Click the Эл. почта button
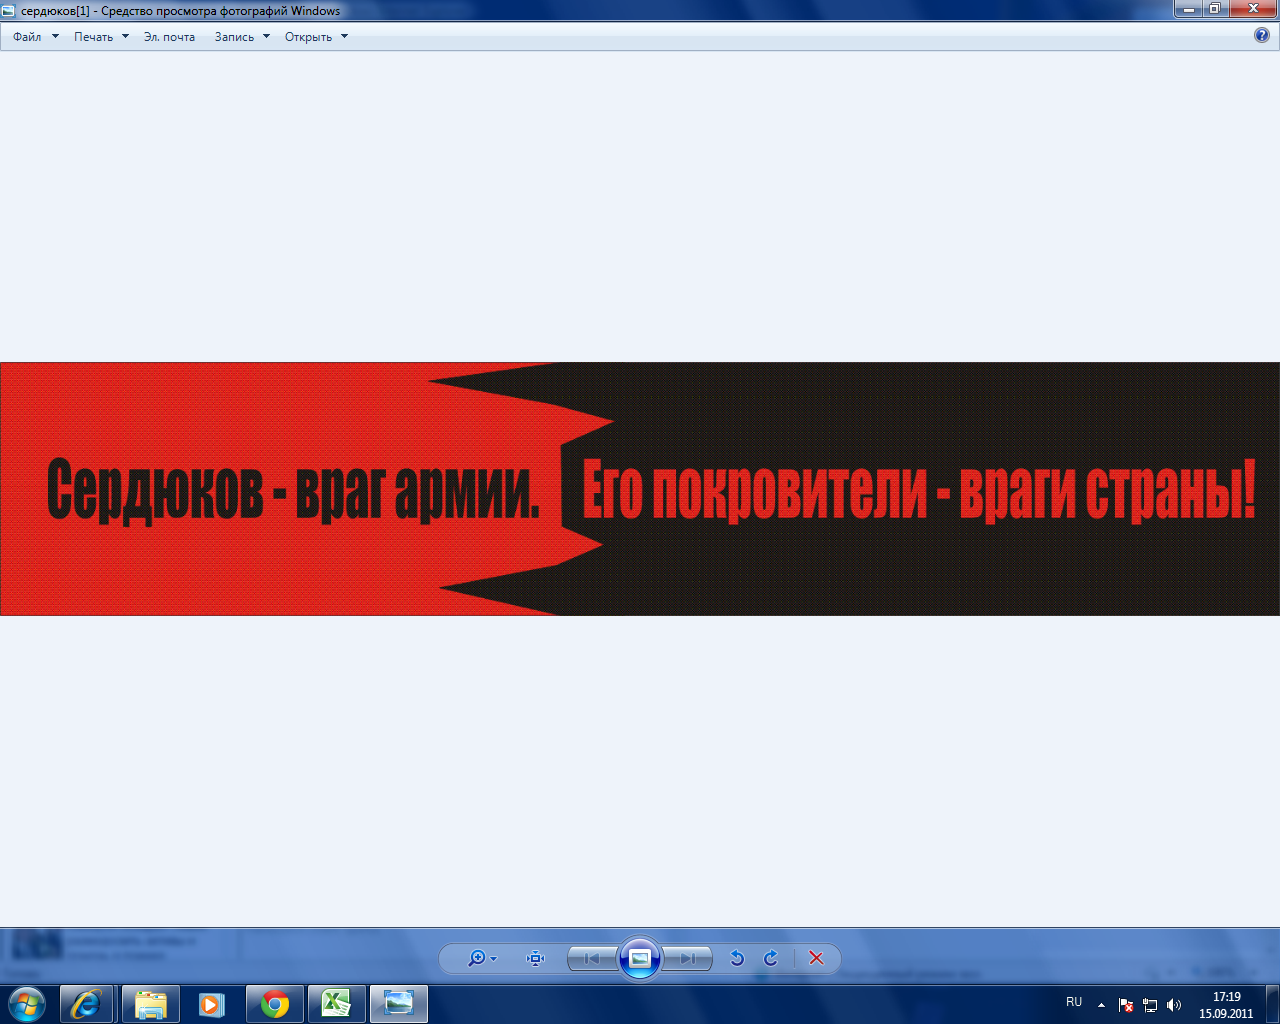The height and width of the screenshot is (1024, 1280). (x=169, y=37)
